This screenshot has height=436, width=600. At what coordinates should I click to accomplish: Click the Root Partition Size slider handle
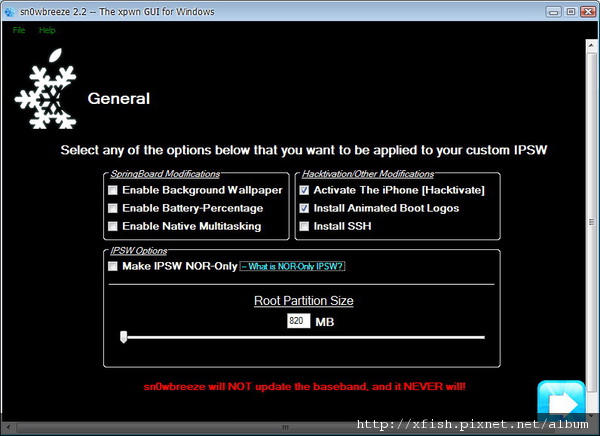pos(123,337)
